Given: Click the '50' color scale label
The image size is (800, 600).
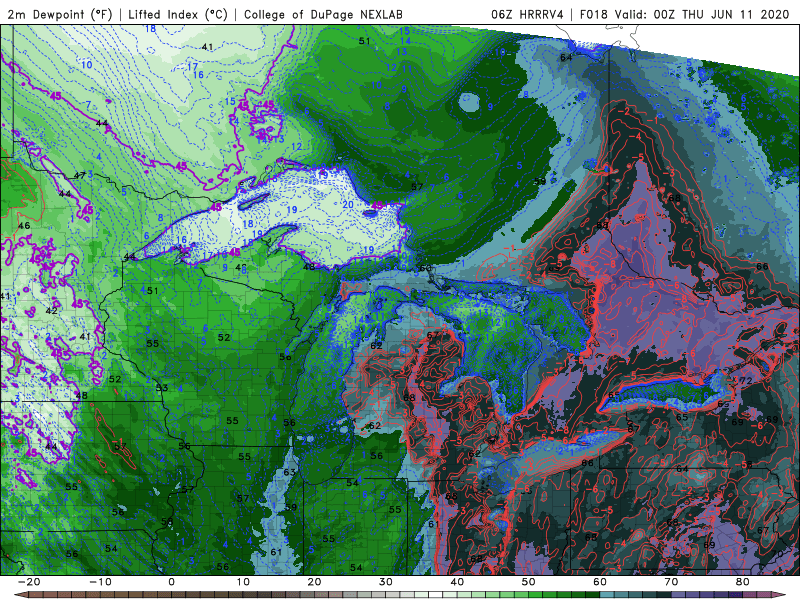Looking at the screenshot, I should [529, 582].
